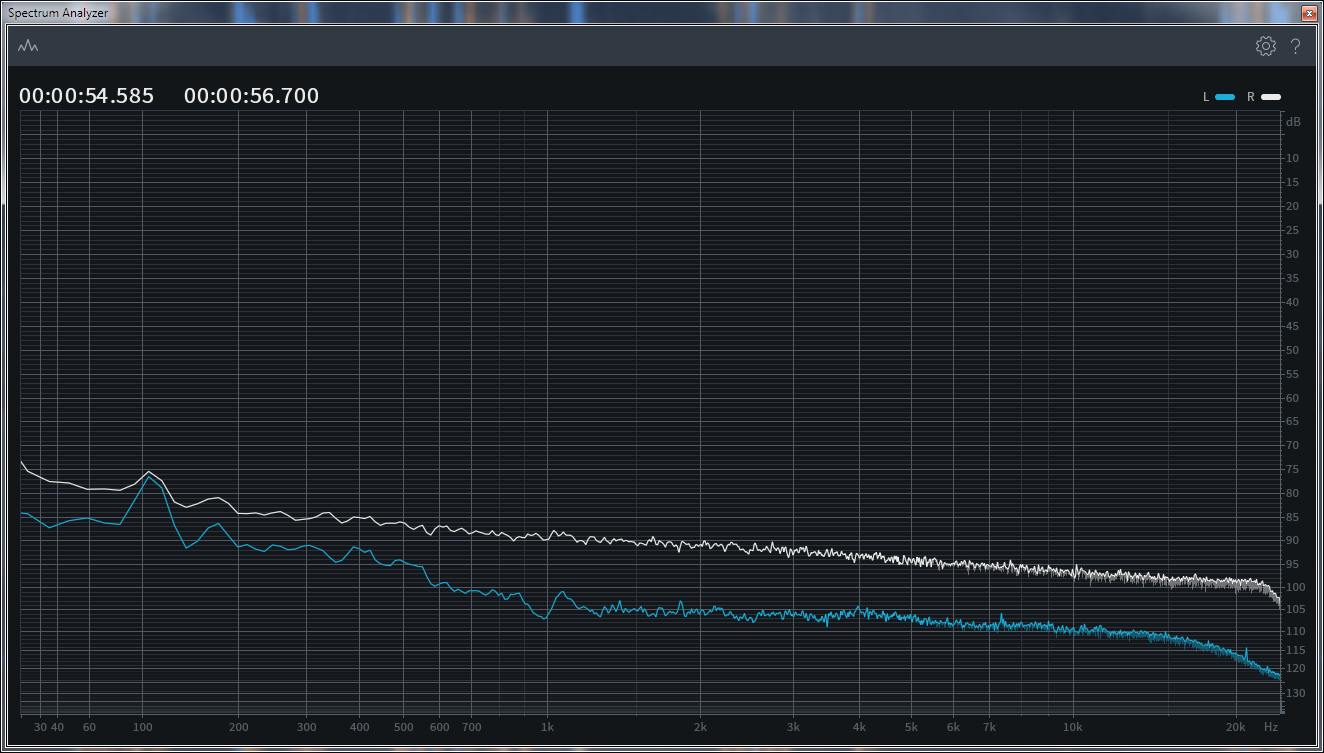The image size is (1324, 753).
Task: Click the 70 dB level axis label
Action: [1293, 445]
